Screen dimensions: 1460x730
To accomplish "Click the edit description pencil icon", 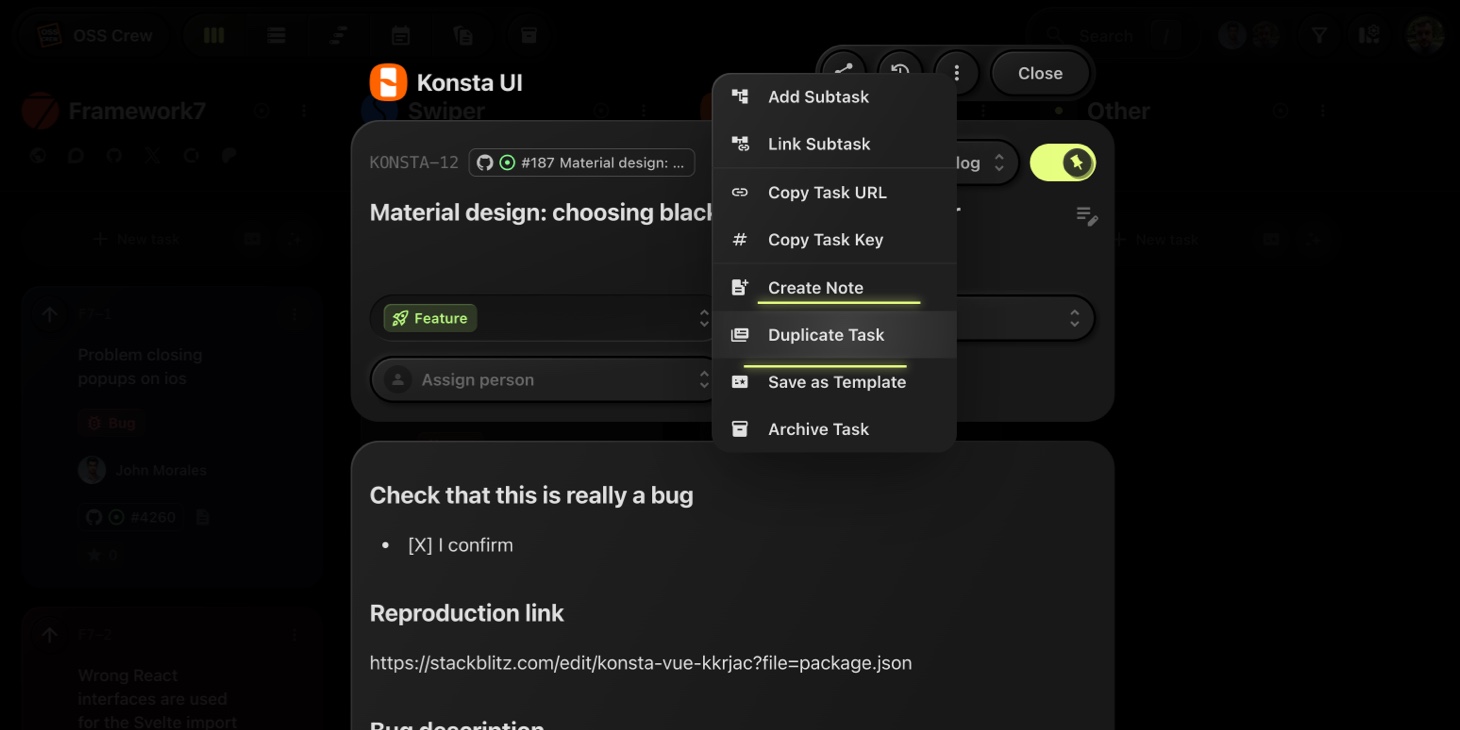I will (1086, 216).
